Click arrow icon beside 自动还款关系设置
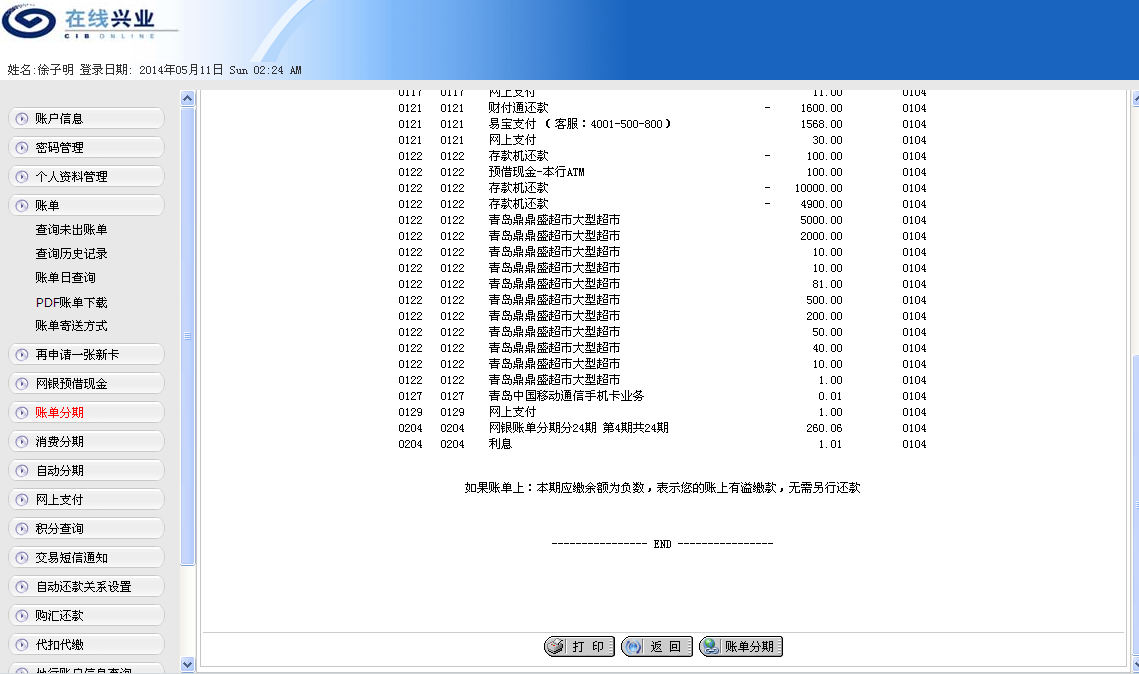 click(x=22, y=587)
